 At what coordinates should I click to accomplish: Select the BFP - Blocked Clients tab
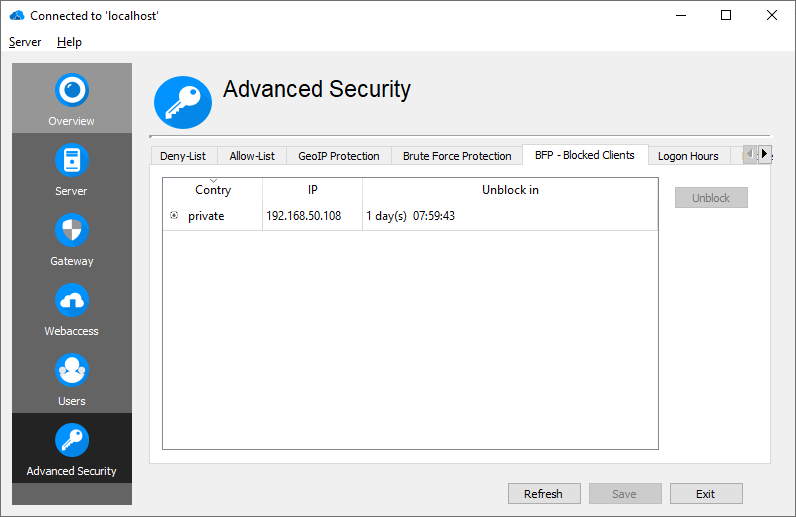[585, 155]
